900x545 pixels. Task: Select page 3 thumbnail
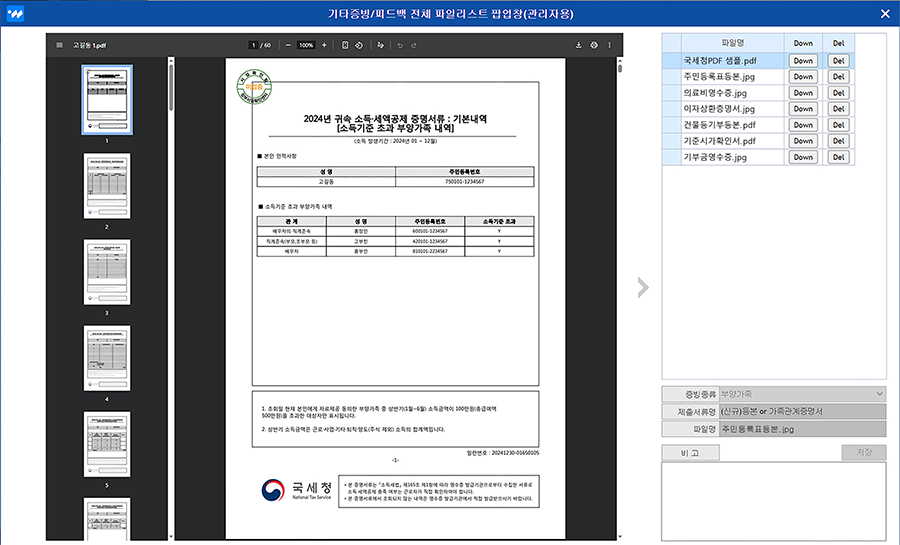(106, 272)
